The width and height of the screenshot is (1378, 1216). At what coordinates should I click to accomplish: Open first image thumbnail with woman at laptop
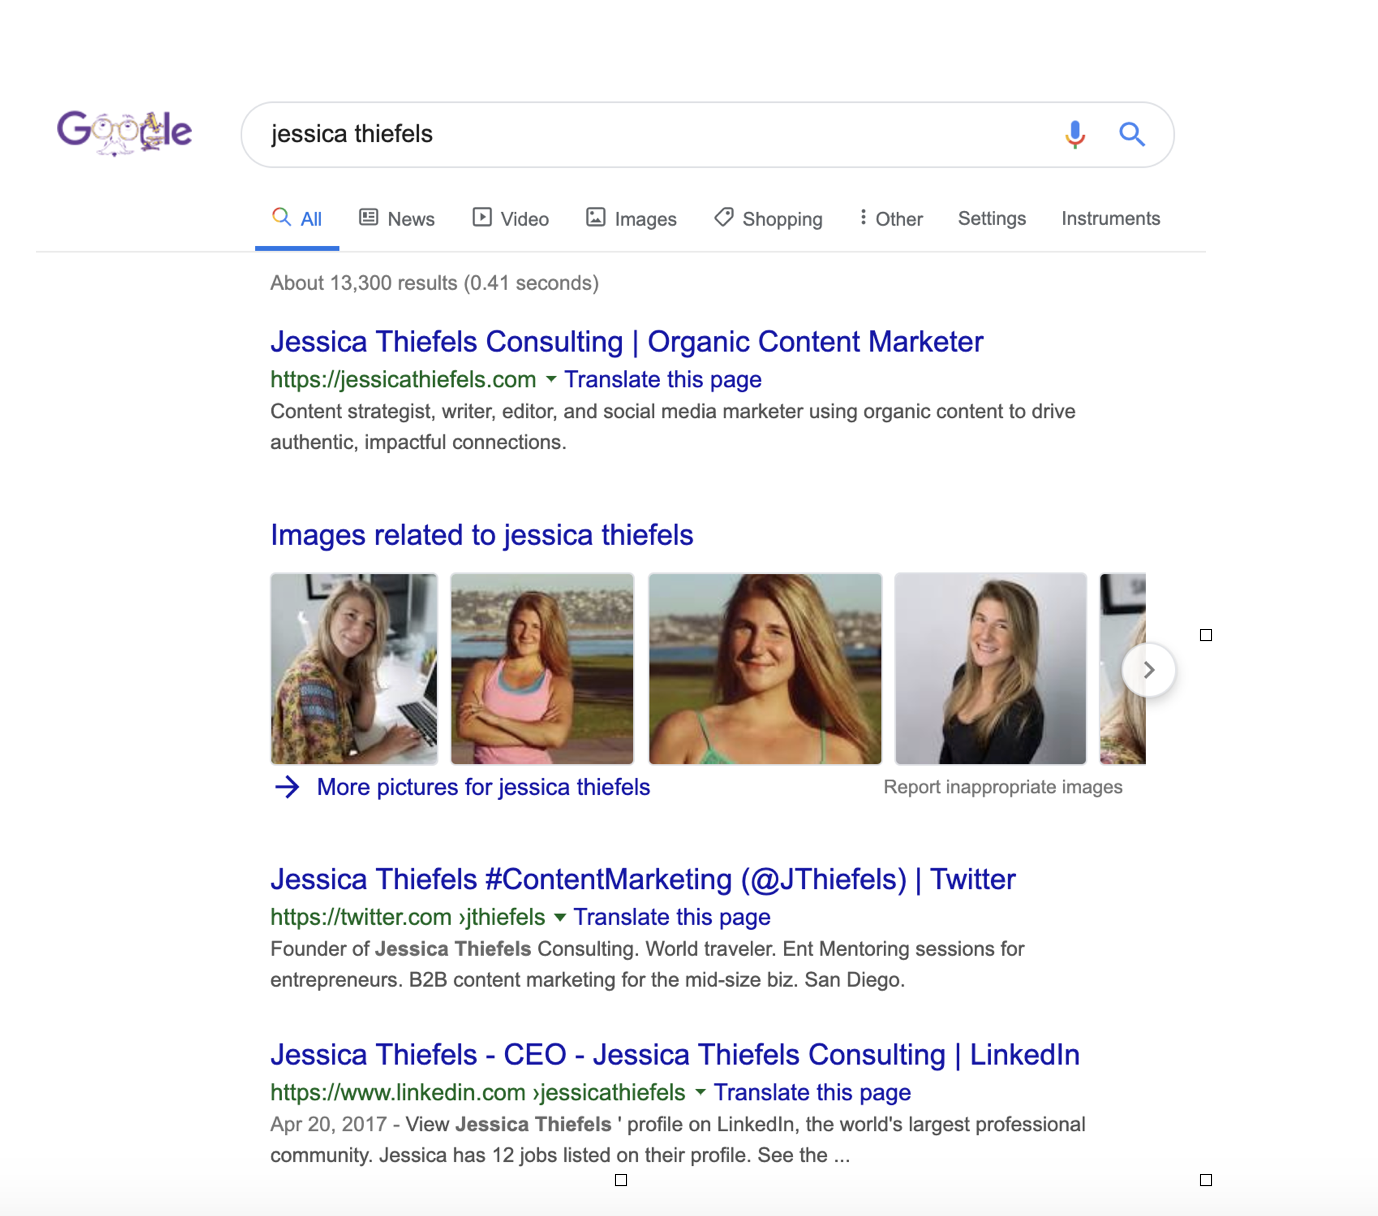point(354,669)
